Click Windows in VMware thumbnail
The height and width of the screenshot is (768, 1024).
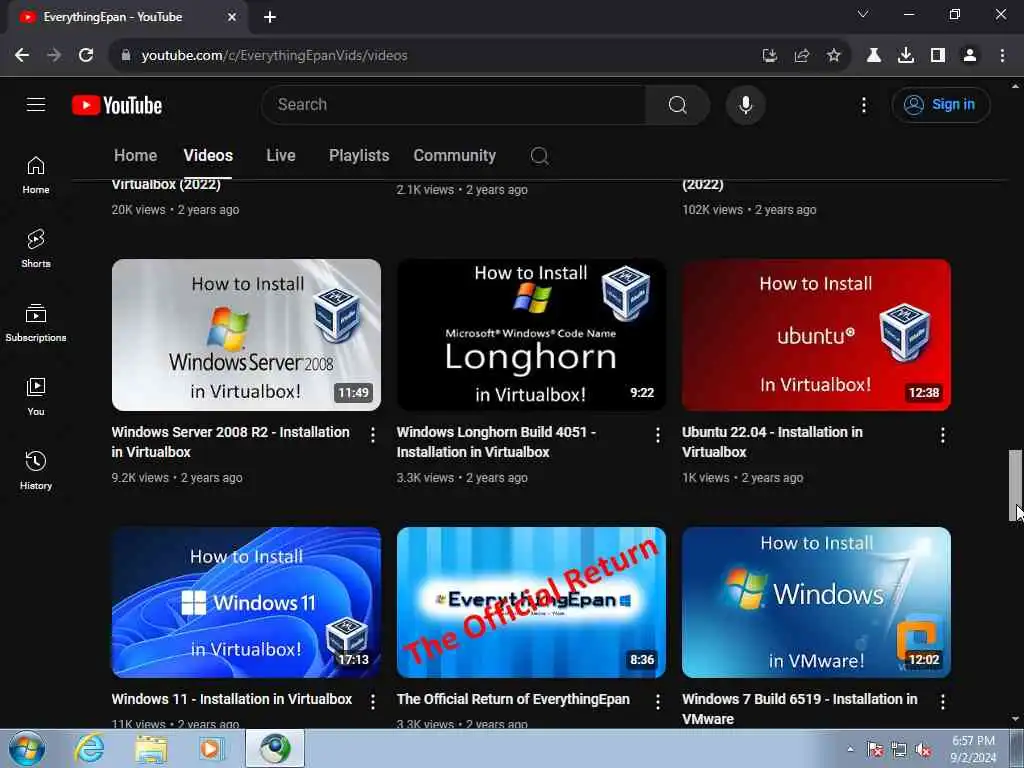[816, 603]
